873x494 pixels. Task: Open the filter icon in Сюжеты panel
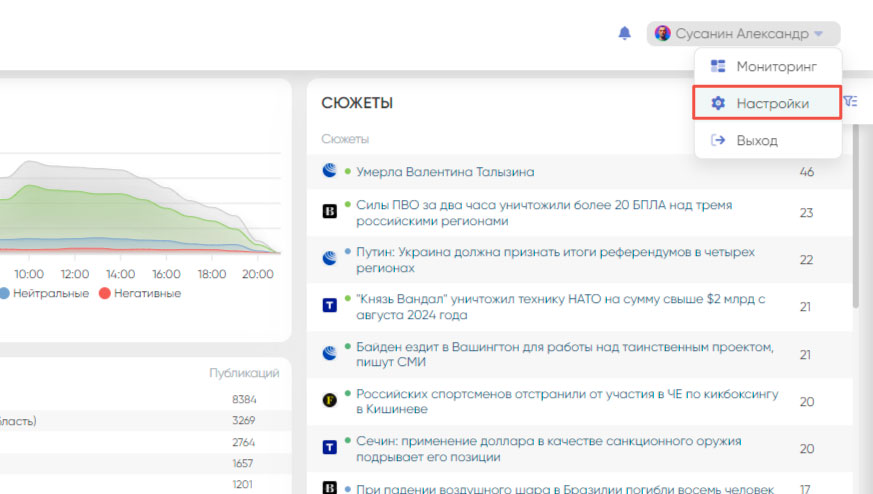tap(850, 101)
